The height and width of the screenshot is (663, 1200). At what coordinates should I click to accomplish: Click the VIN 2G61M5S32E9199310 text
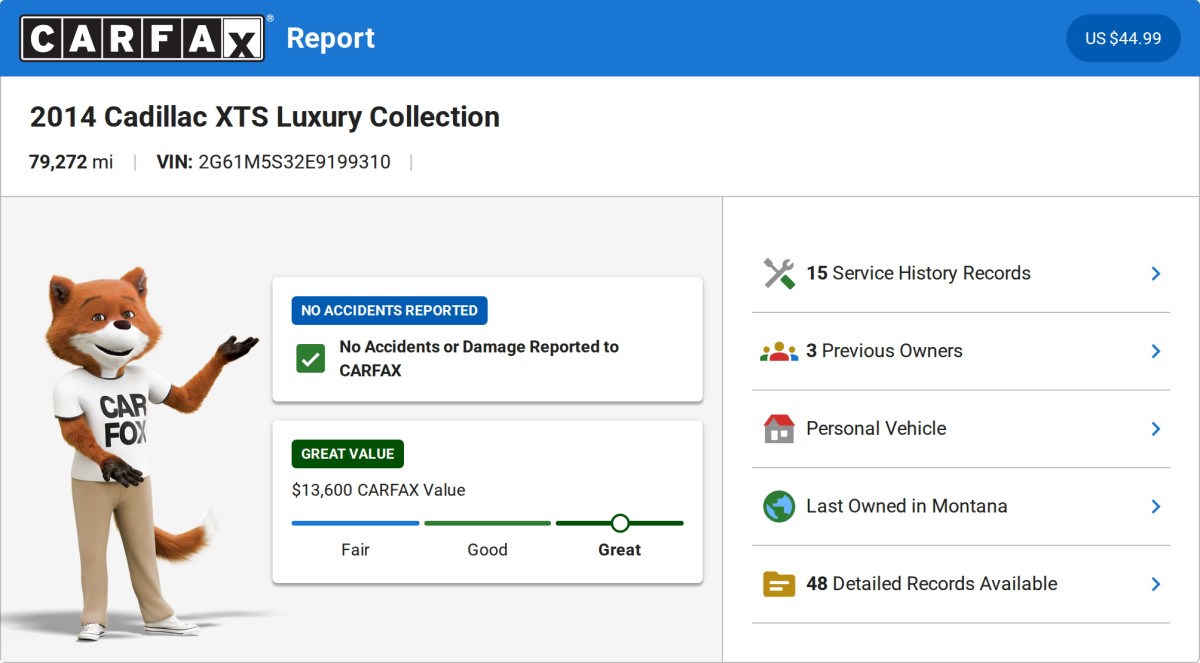pos(274,161)
